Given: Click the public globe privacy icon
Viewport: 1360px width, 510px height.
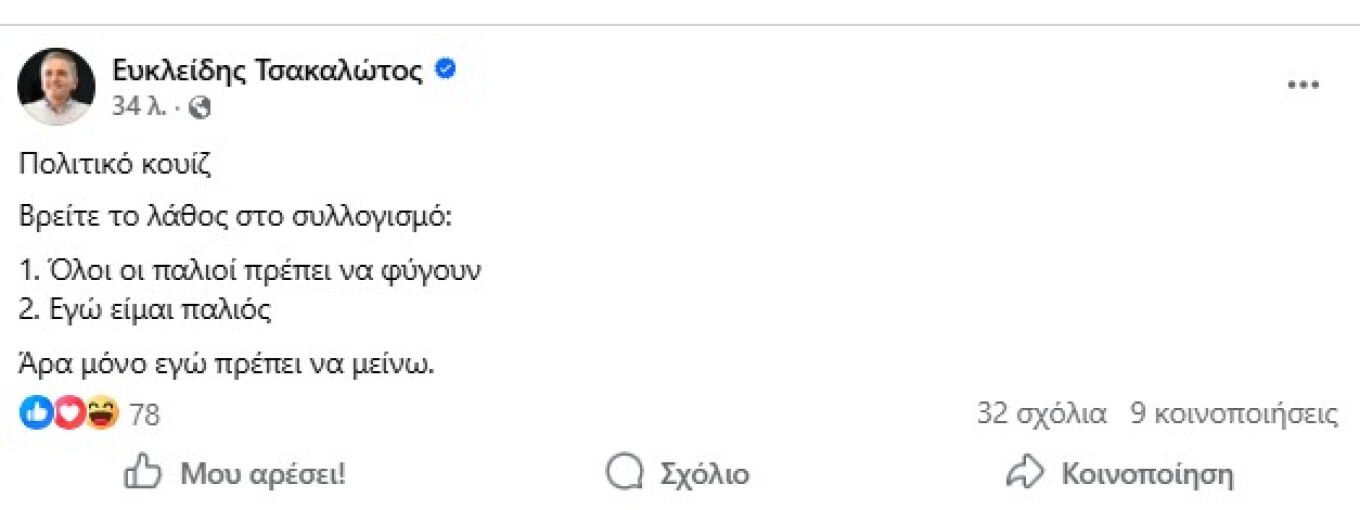Looking at the screenshot, I should point(200,108).
